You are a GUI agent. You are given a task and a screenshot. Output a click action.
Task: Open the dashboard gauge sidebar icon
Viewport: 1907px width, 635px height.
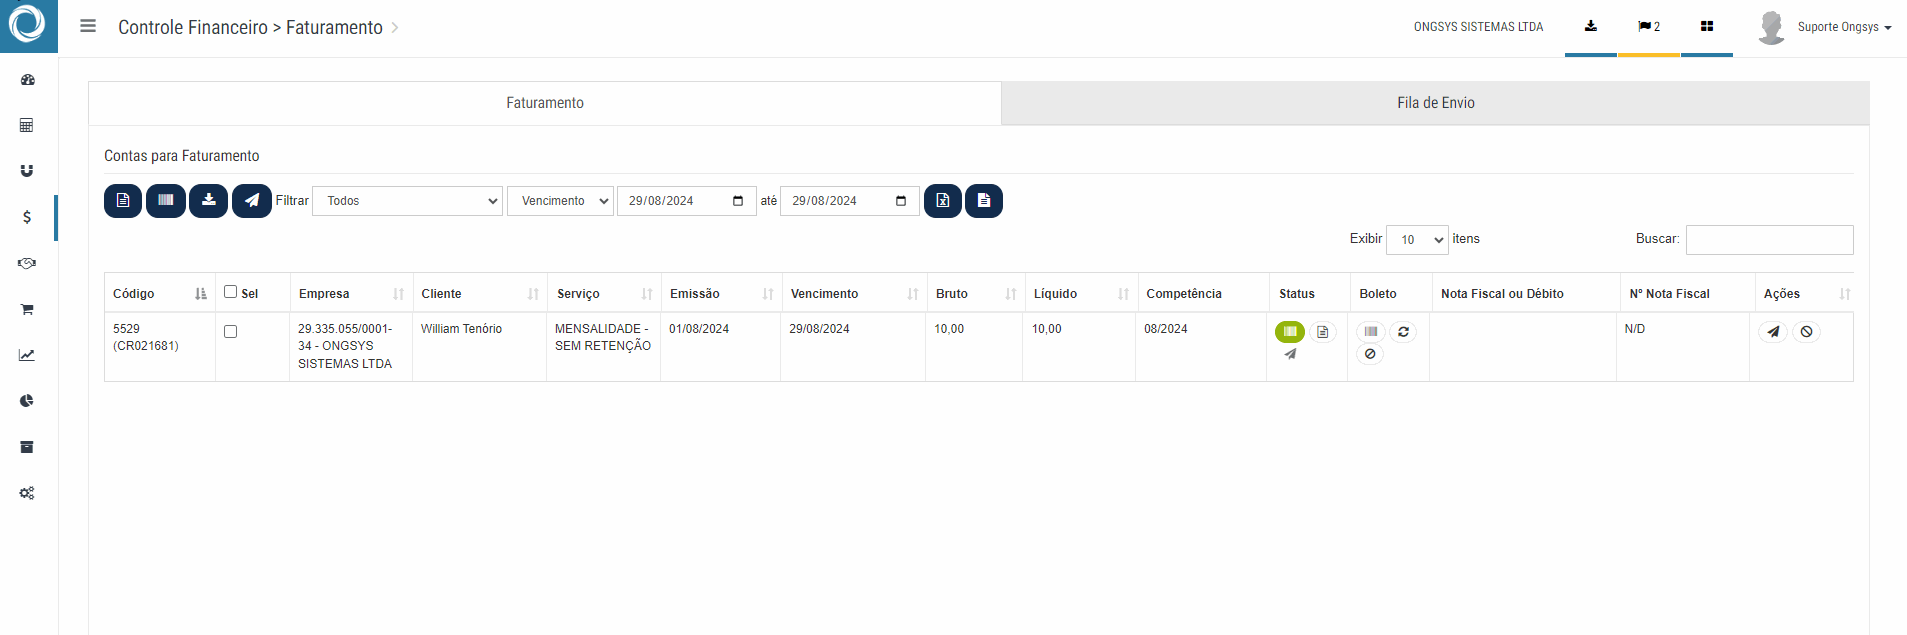(x=27, y=80)
